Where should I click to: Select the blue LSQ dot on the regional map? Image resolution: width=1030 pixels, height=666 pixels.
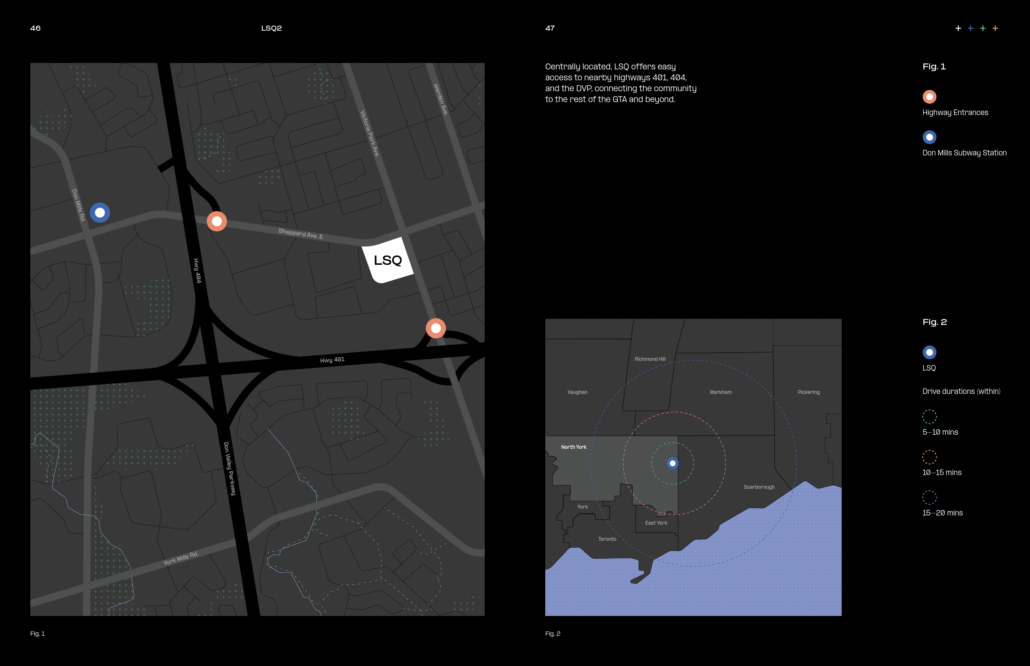pyautogui.click(x=672, y=462)
